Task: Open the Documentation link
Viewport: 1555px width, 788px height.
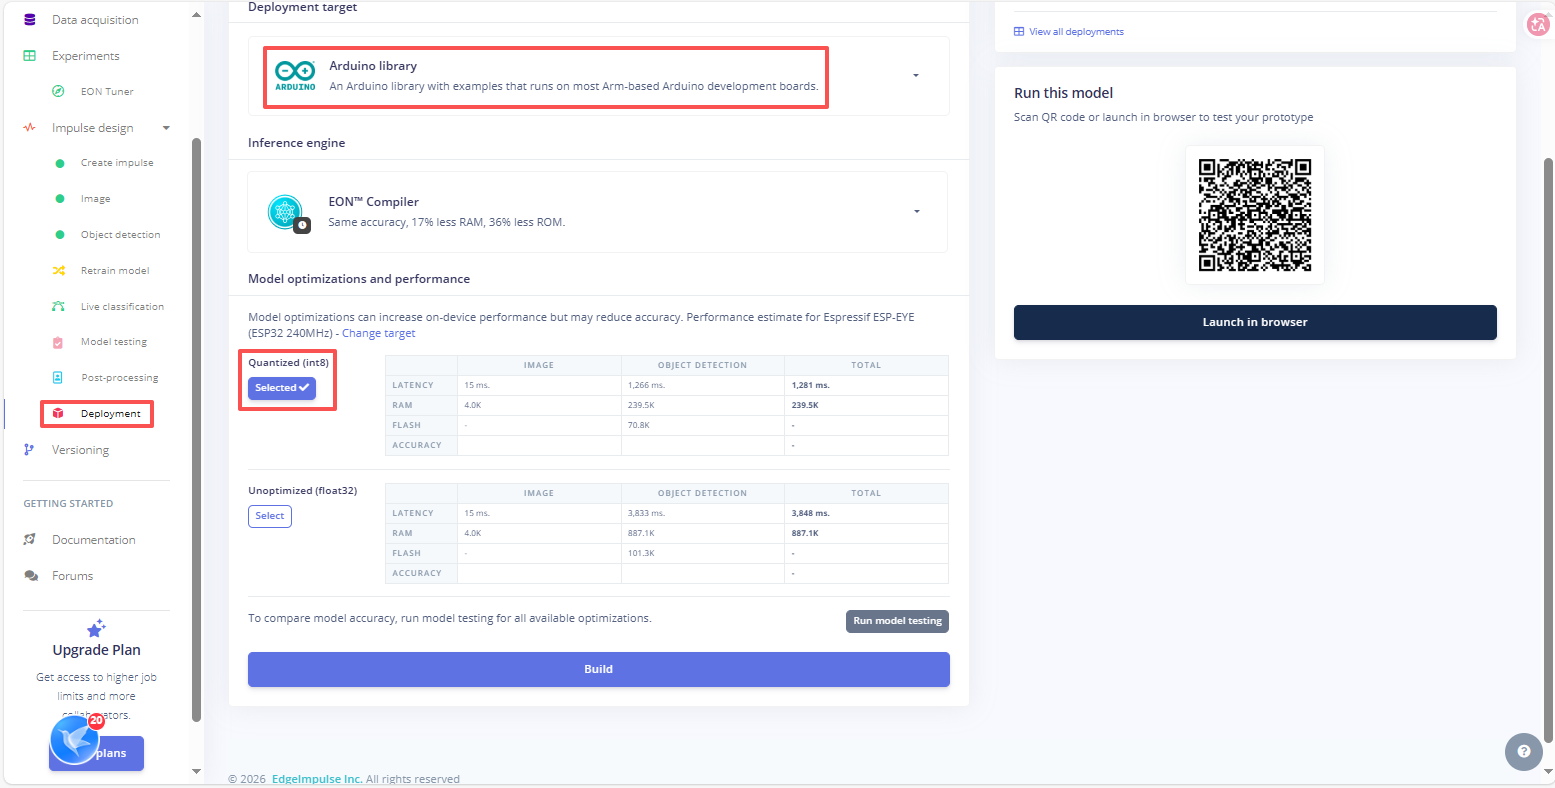Action: point(94,540)
